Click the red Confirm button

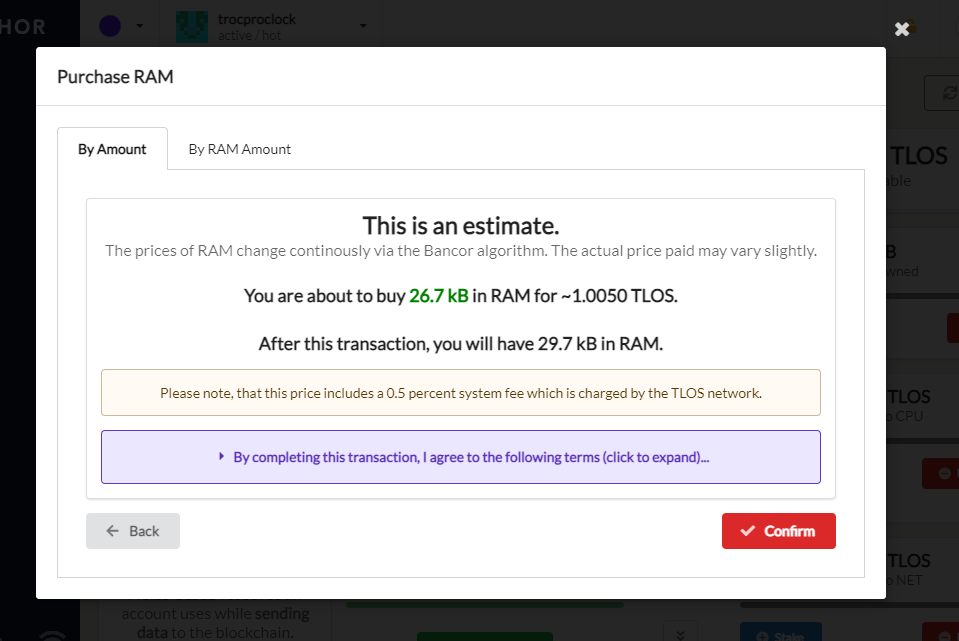778,531
